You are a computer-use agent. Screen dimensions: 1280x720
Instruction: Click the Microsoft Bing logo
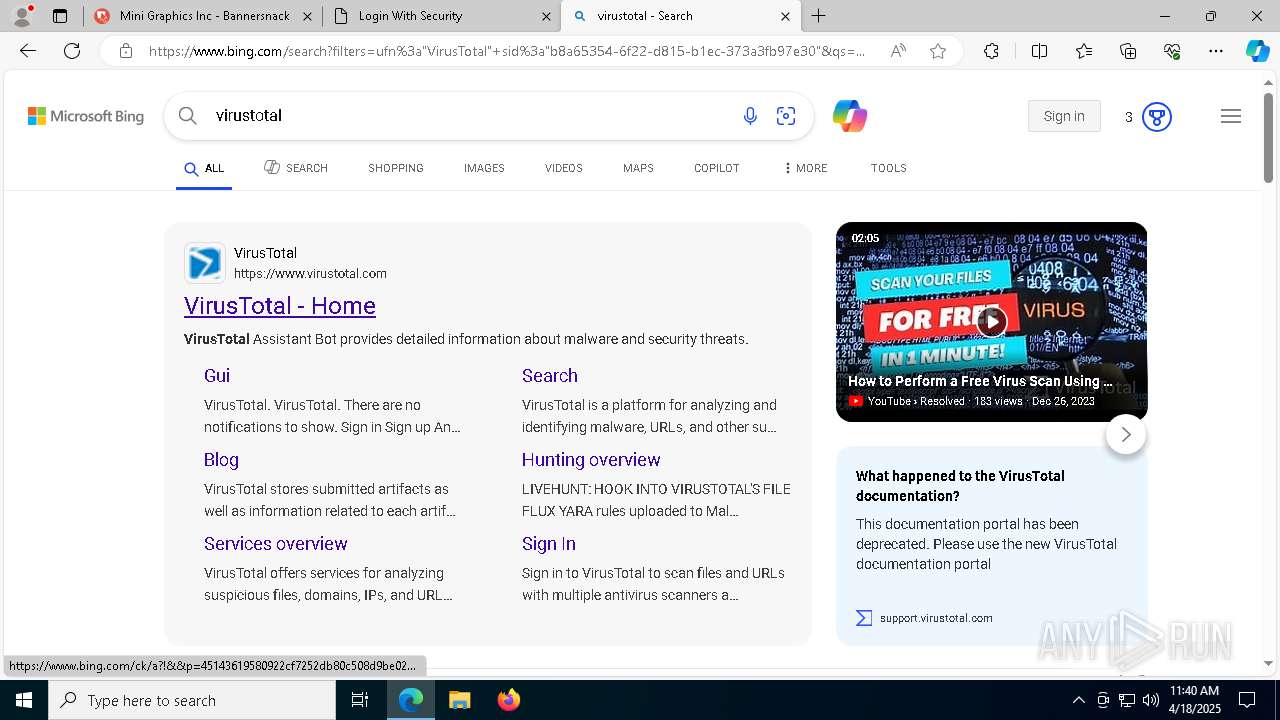pos(86,116)
